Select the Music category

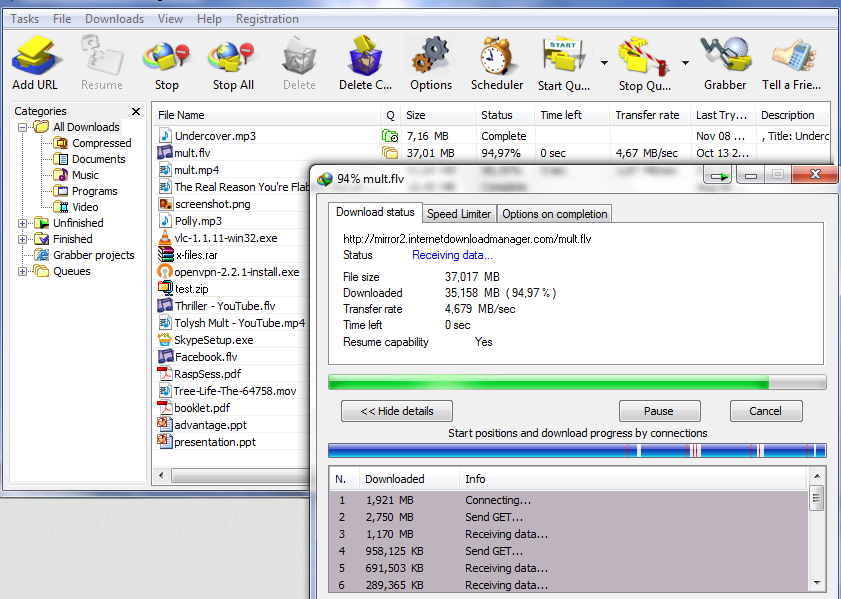85,175
